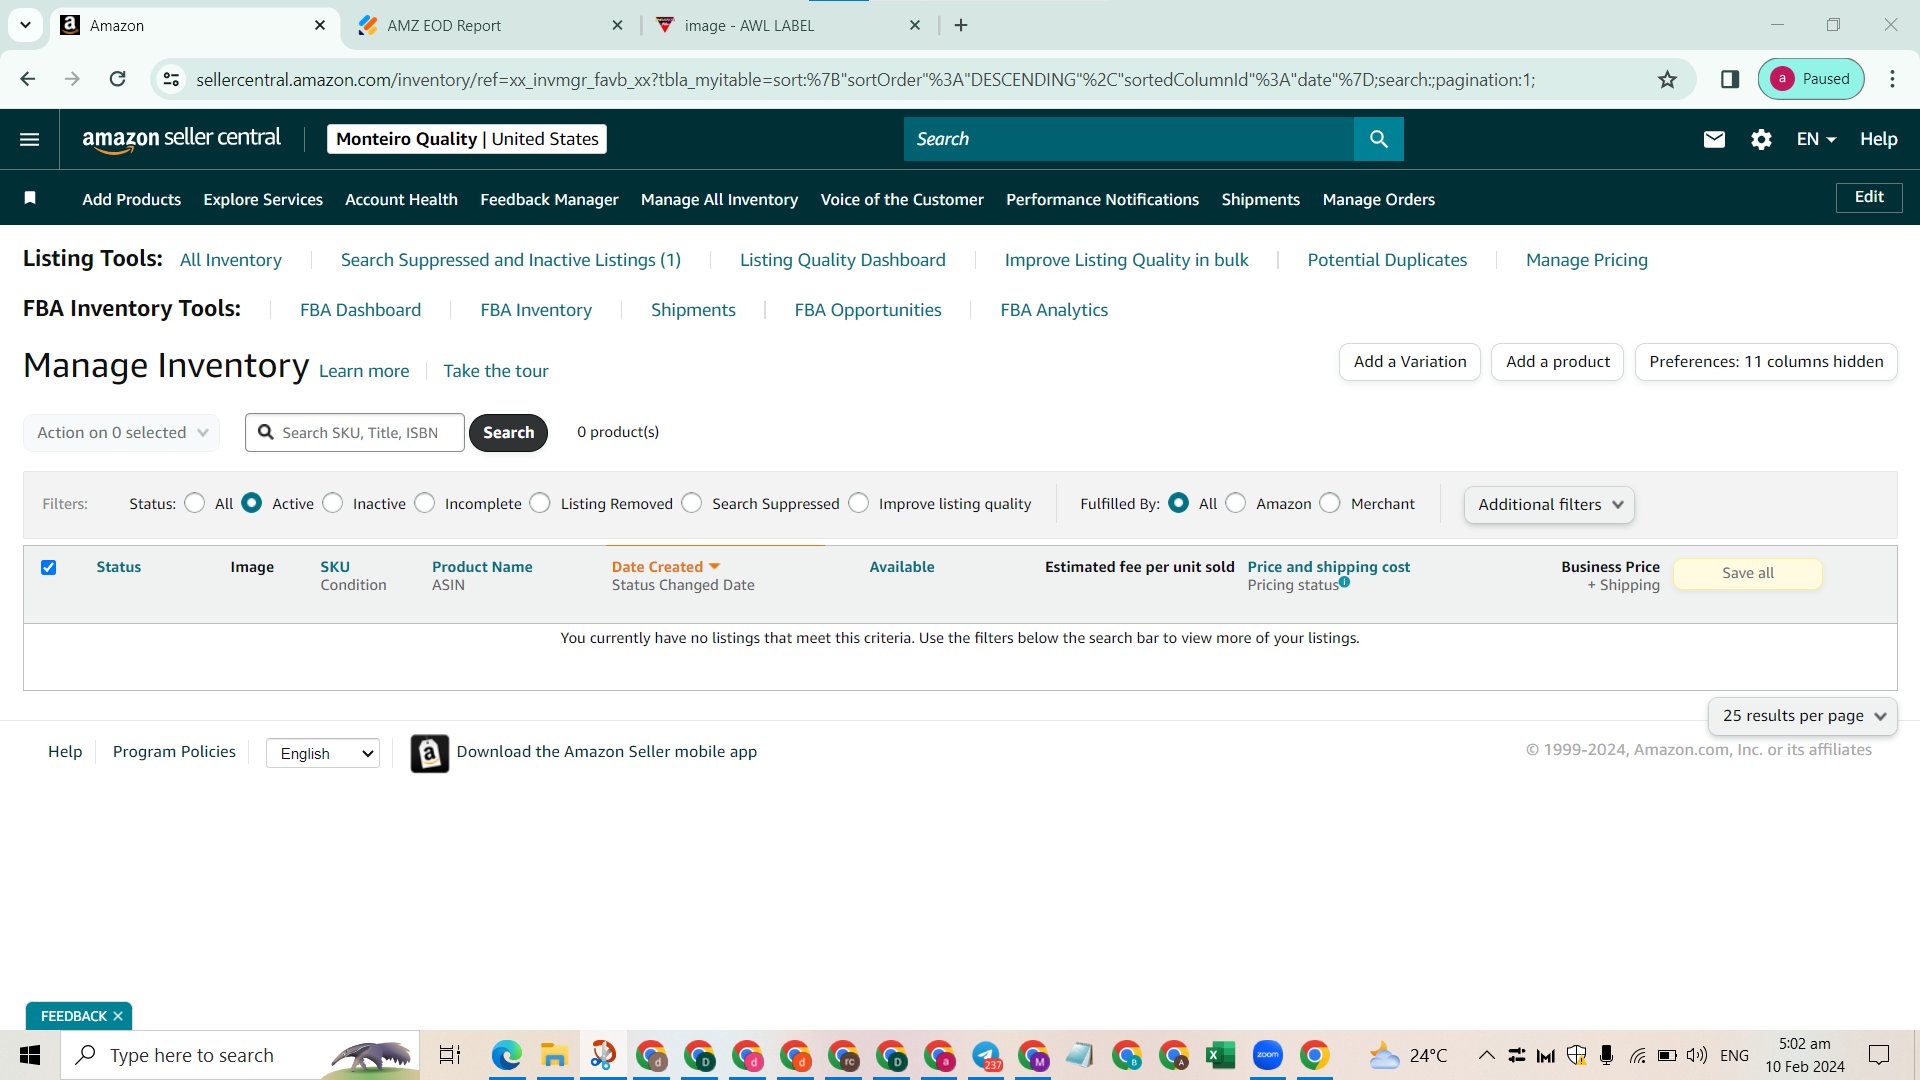Click the Amazon Seller mobile app icon
The width and height of the screenshot is (1920, 1080).
click(x=430, y=753)
